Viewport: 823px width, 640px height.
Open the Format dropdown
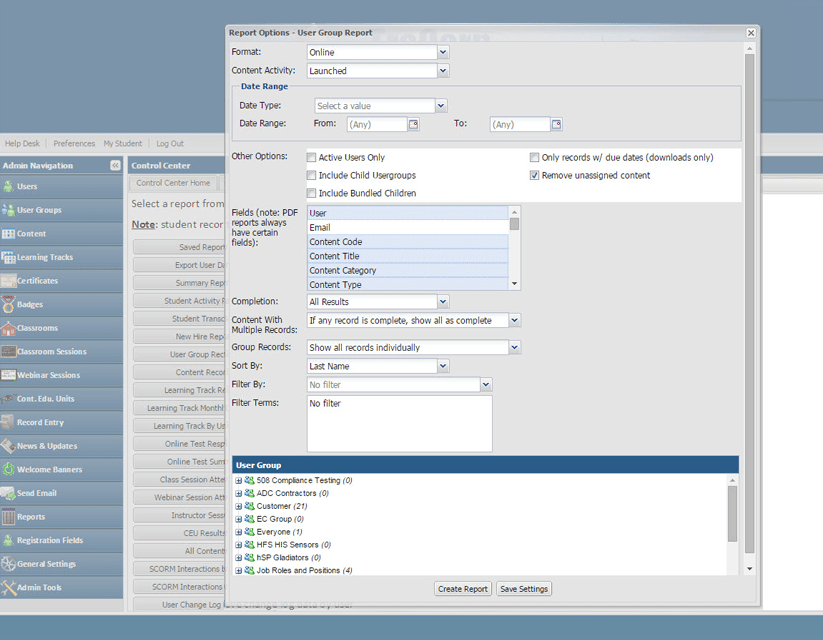[443, 52]
